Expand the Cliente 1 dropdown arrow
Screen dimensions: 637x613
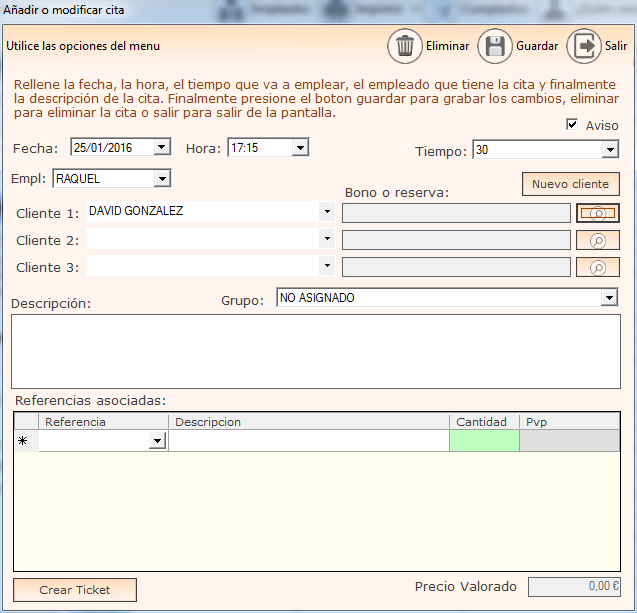pyautogui.click(x=327, y=212)
